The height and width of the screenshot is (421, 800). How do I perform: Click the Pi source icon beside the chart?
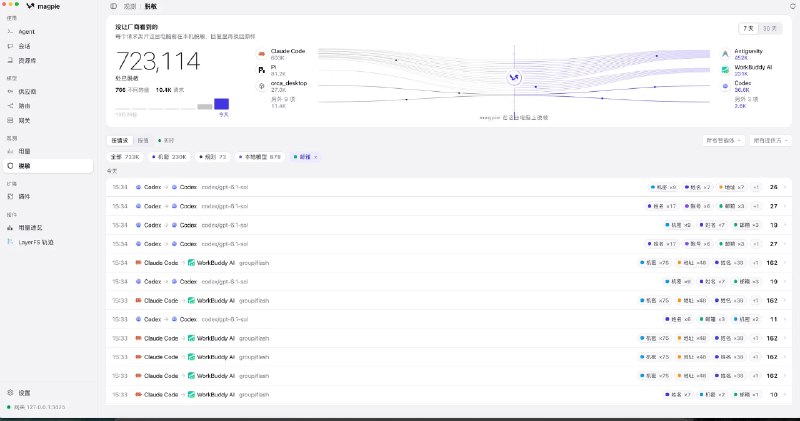tap(262, 70)
